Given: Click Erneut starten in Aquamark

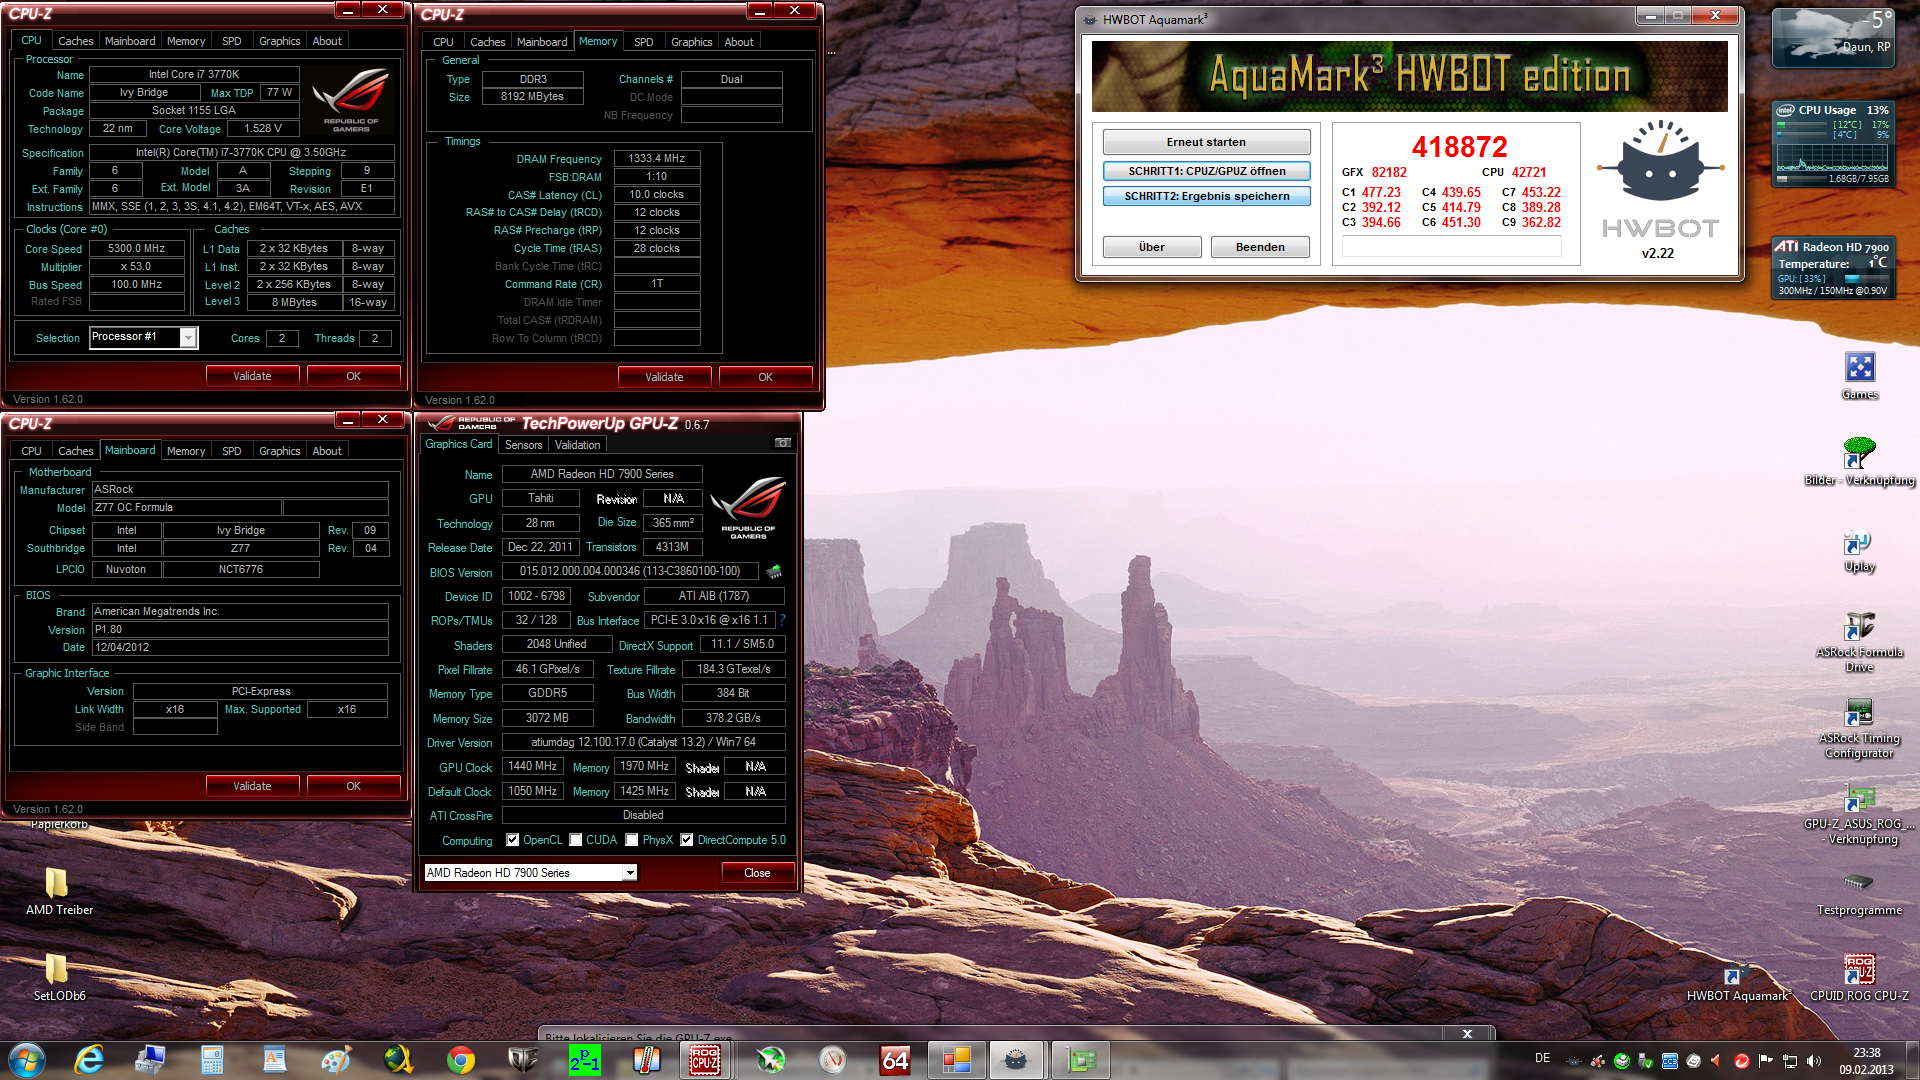Looking at the screenshot, I should [x=1206, y=142].
